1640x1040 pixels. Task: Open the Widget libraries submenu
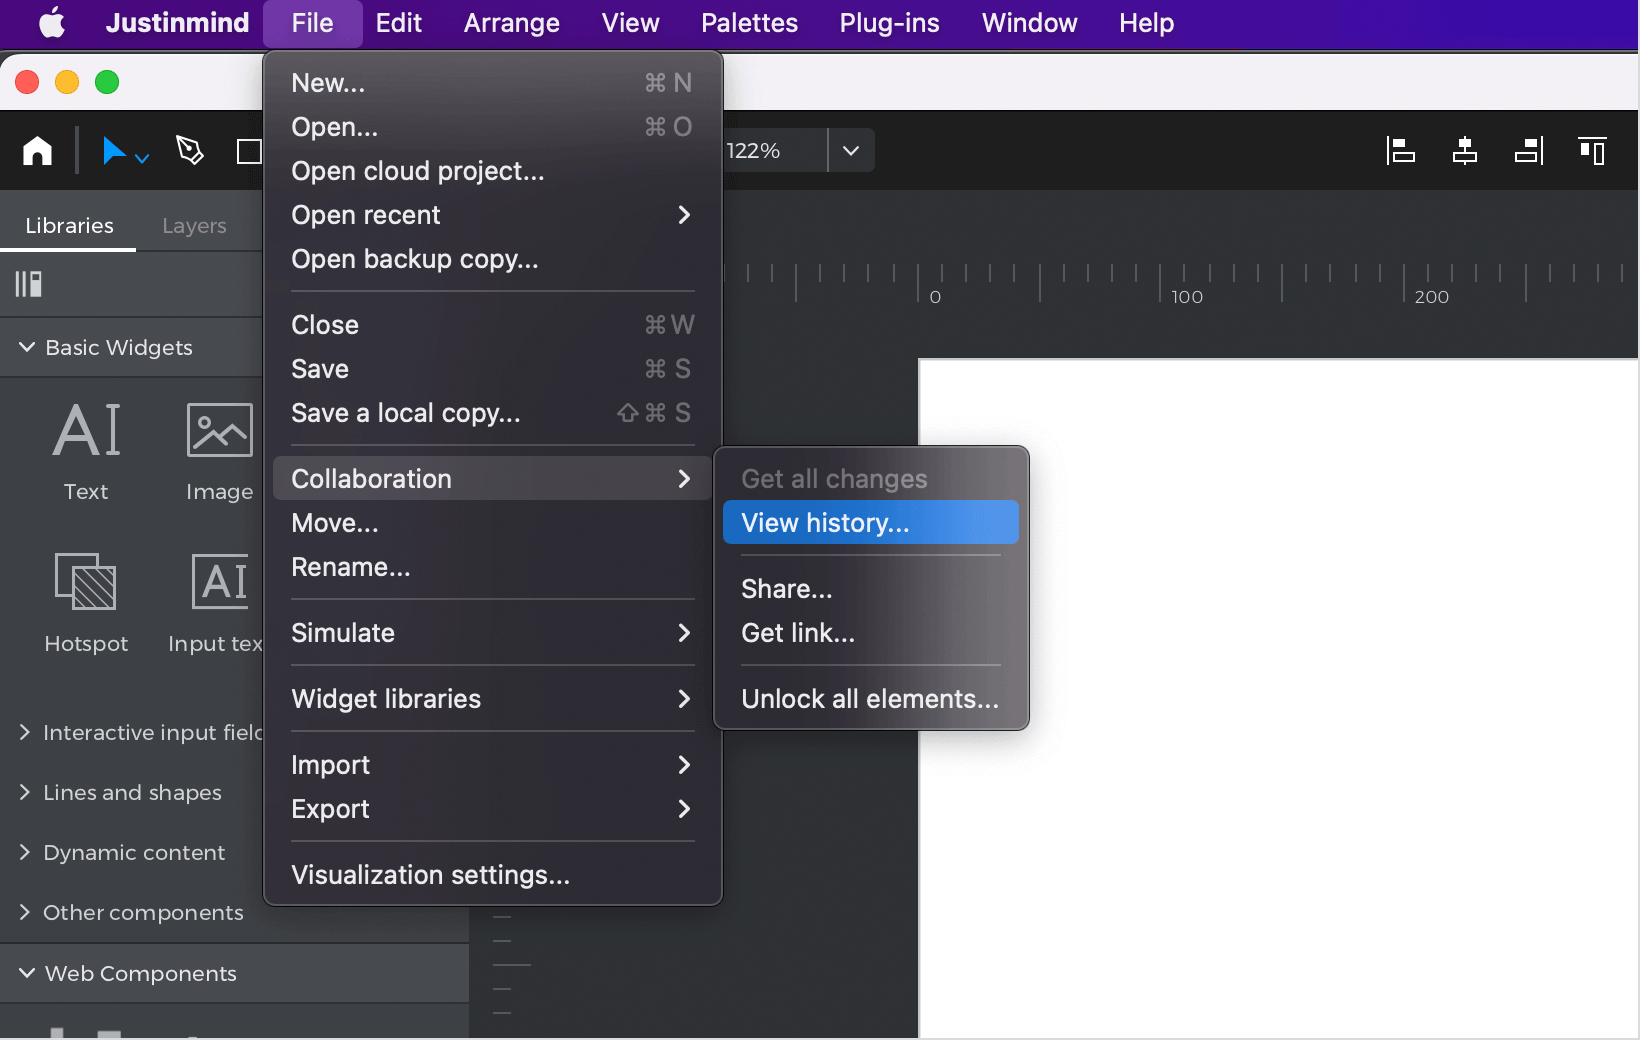point(492,699)
